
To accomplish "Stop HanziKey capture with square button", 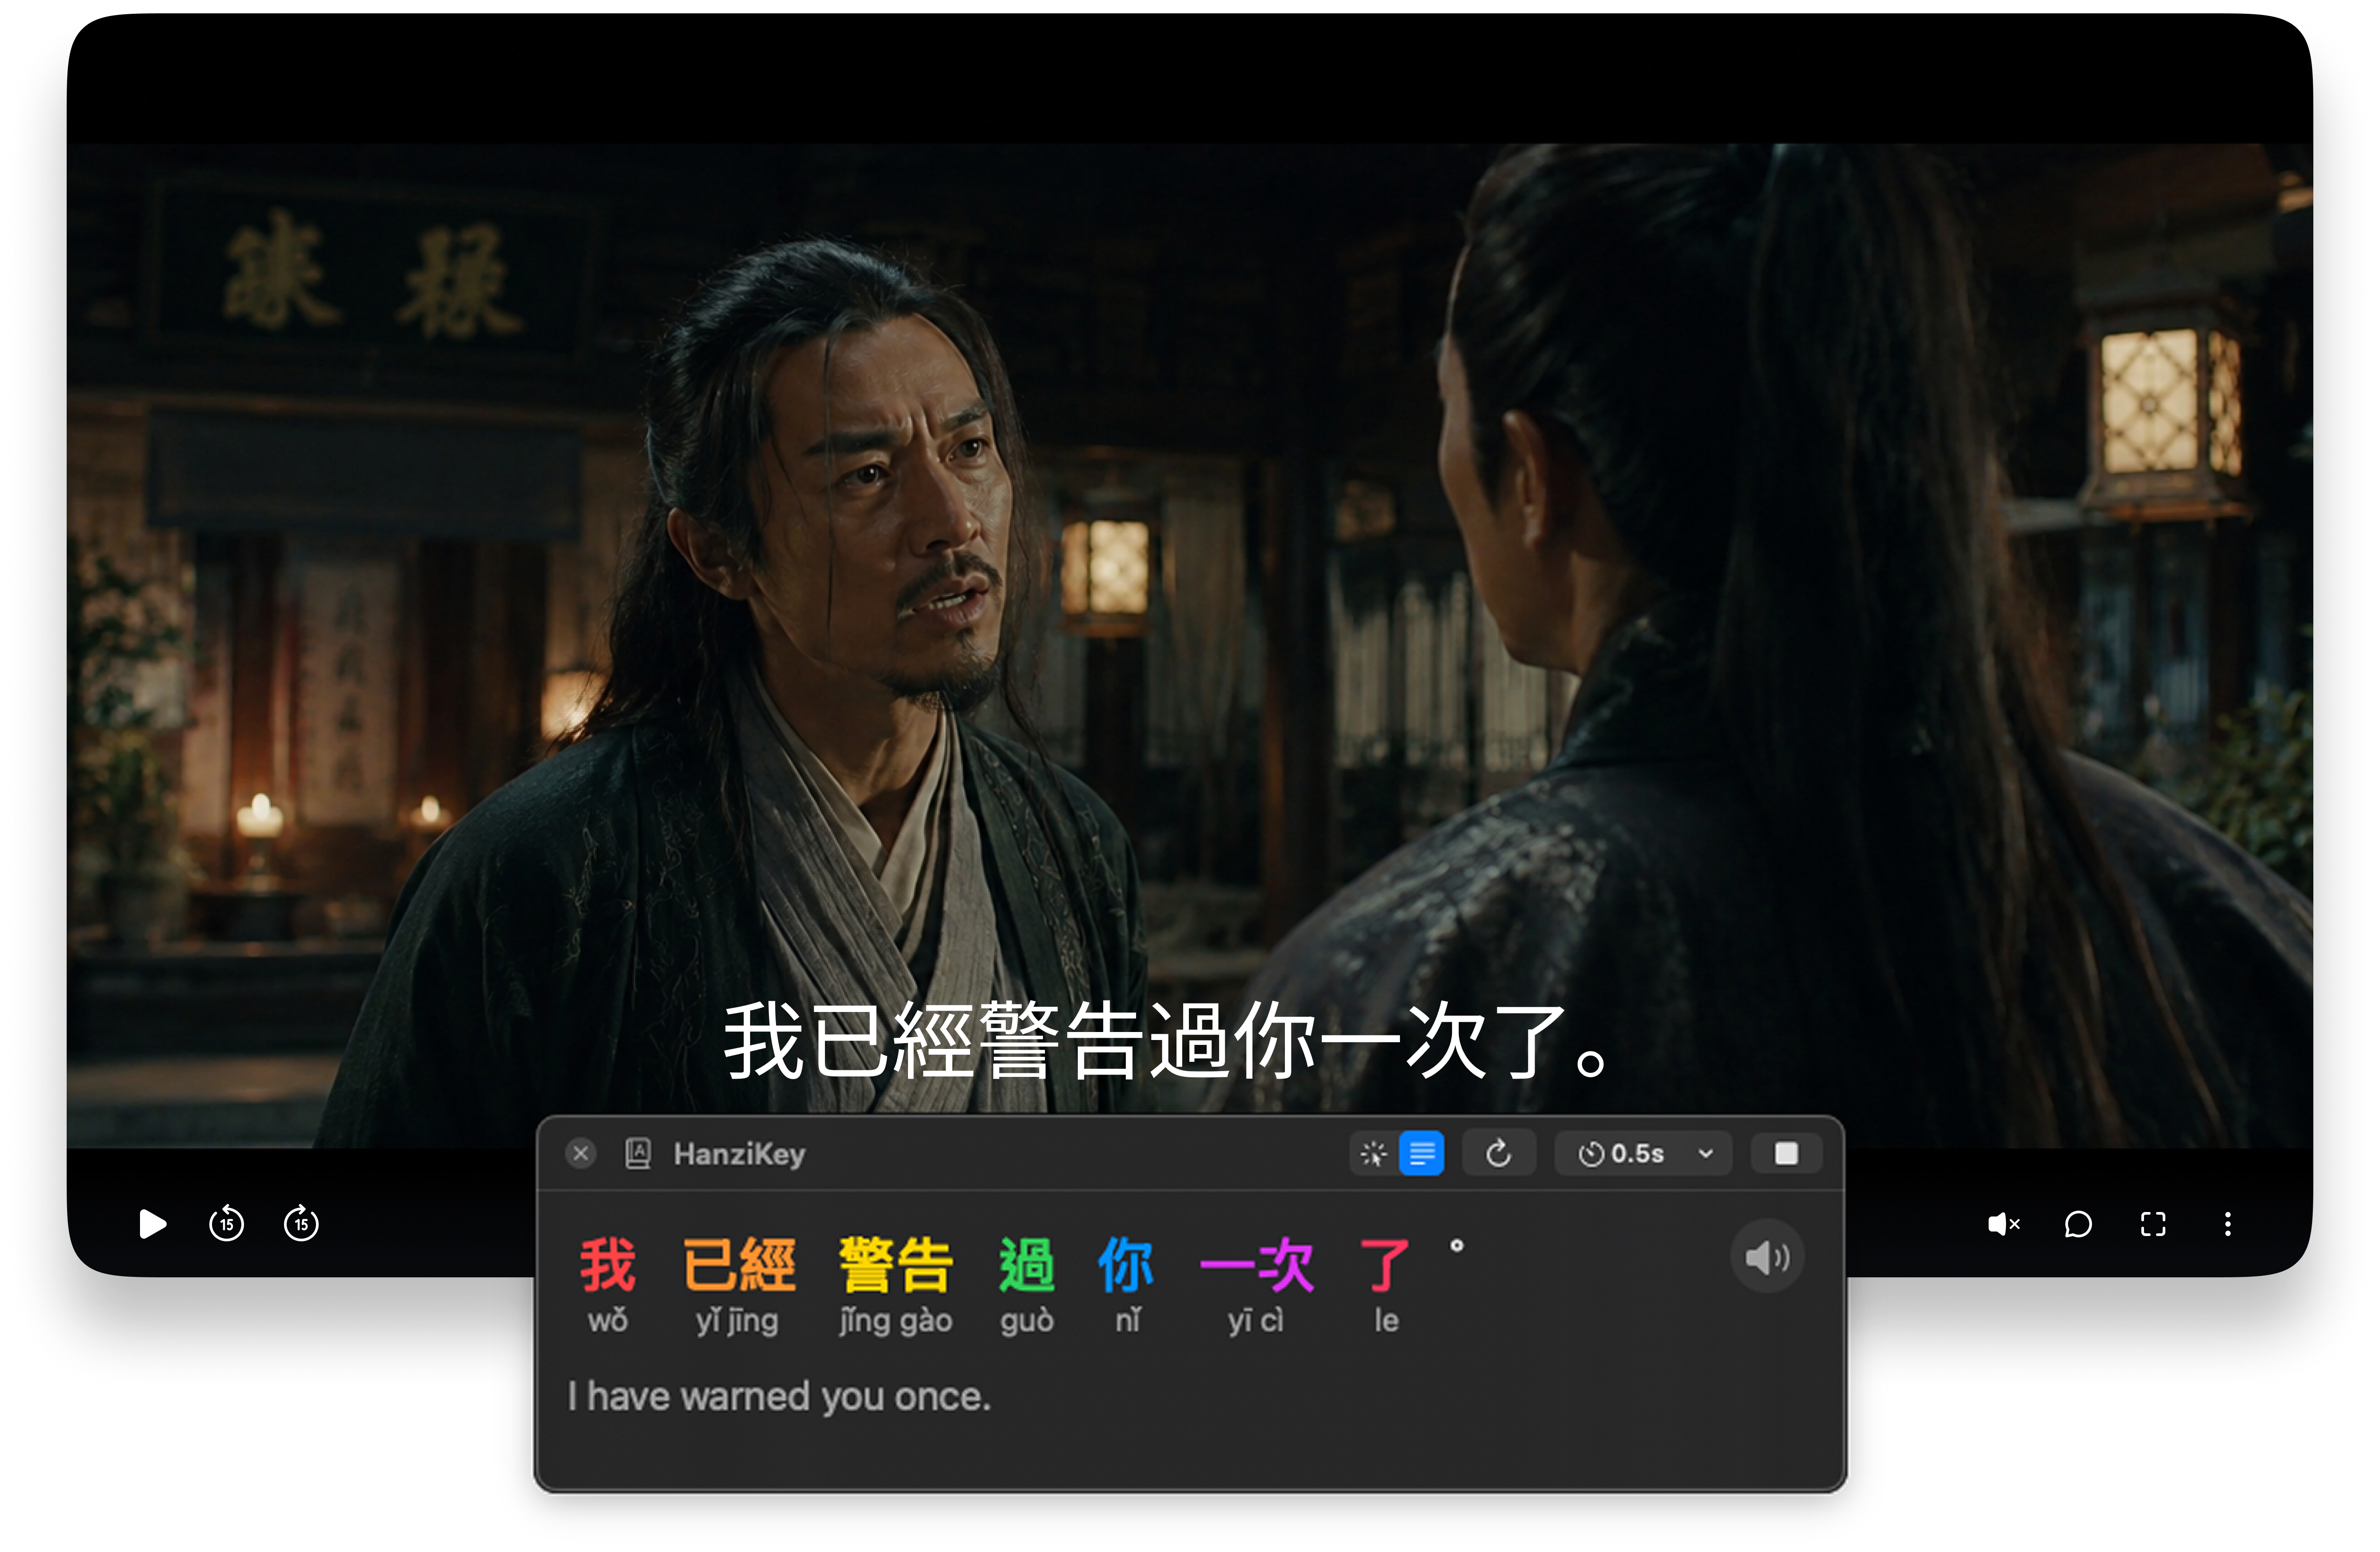I will point(1786,1153).
